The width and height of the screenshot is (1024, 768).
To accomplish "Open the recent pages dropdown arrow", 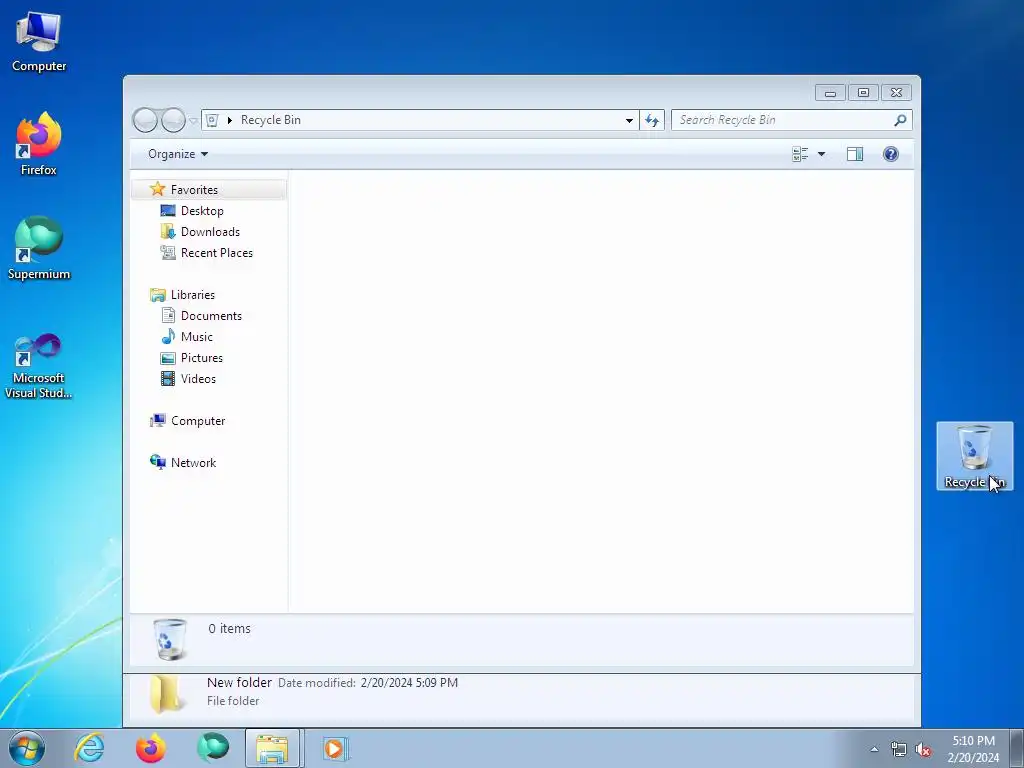I will 193,121.
